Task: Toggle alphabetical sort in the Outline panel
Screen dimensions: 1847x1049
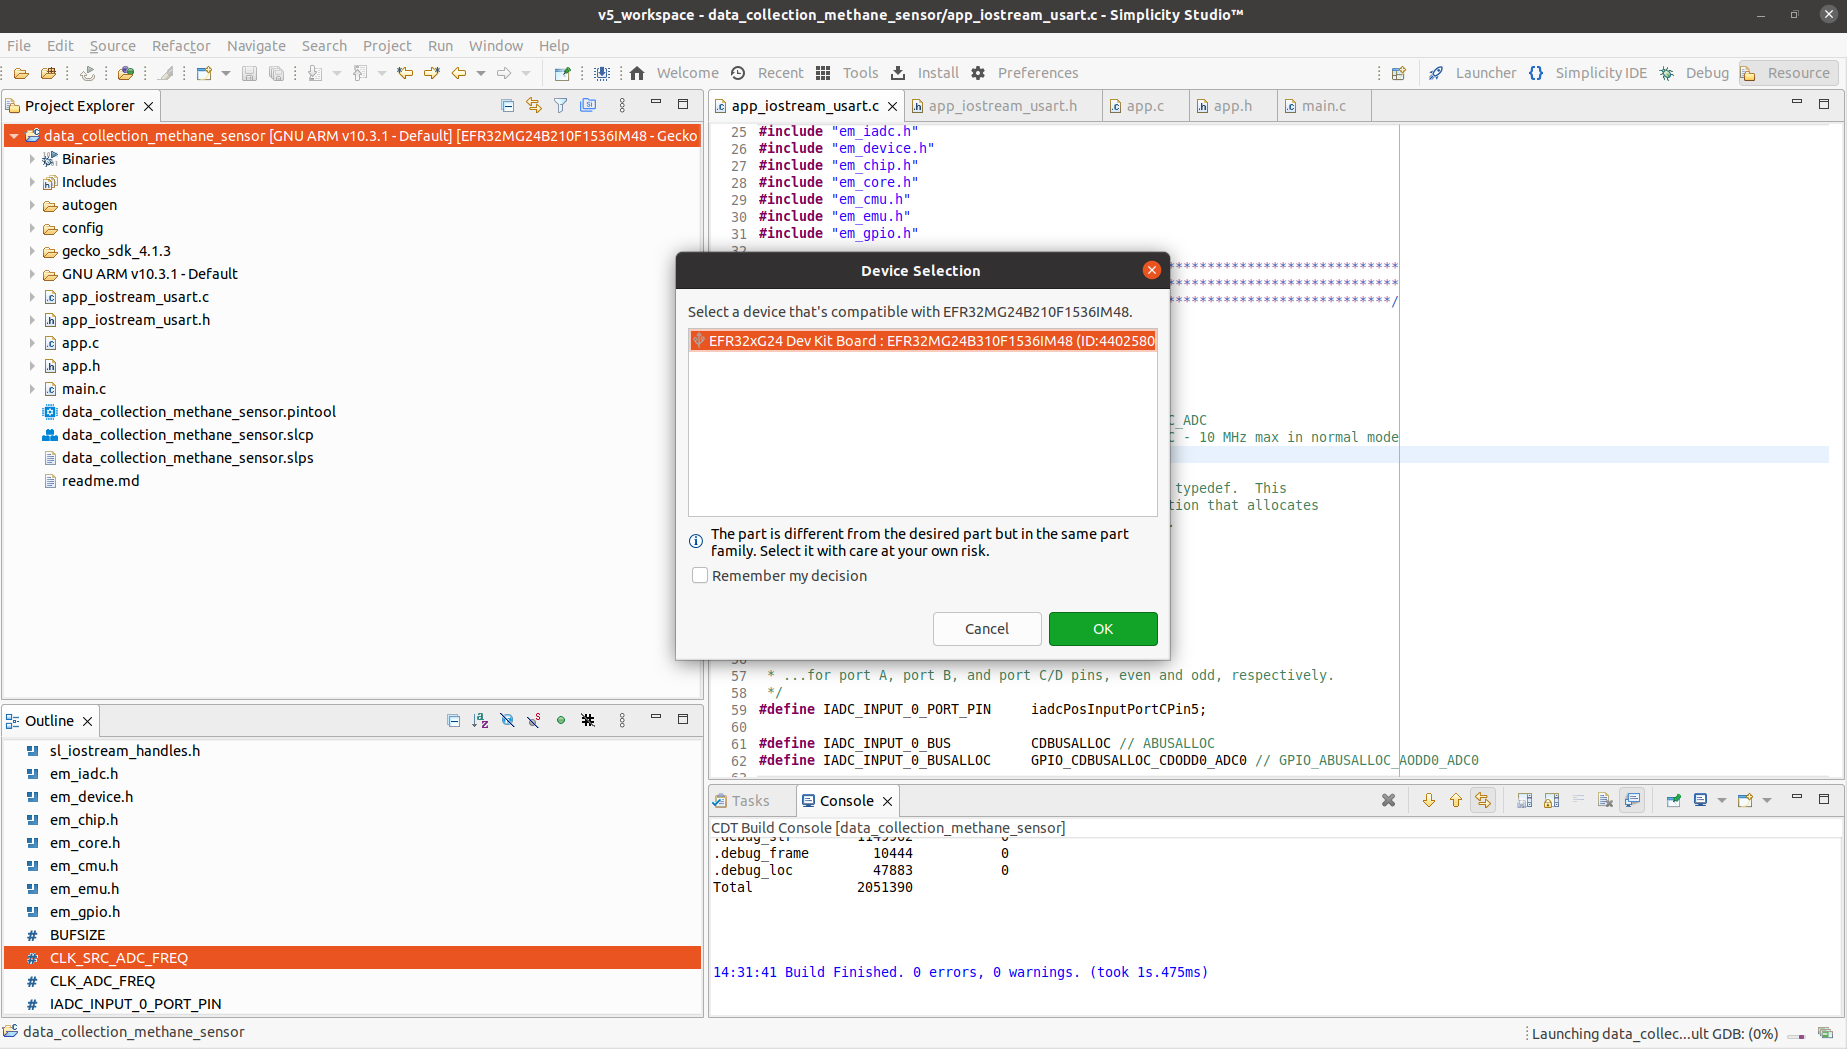Action: pos(480,721)
